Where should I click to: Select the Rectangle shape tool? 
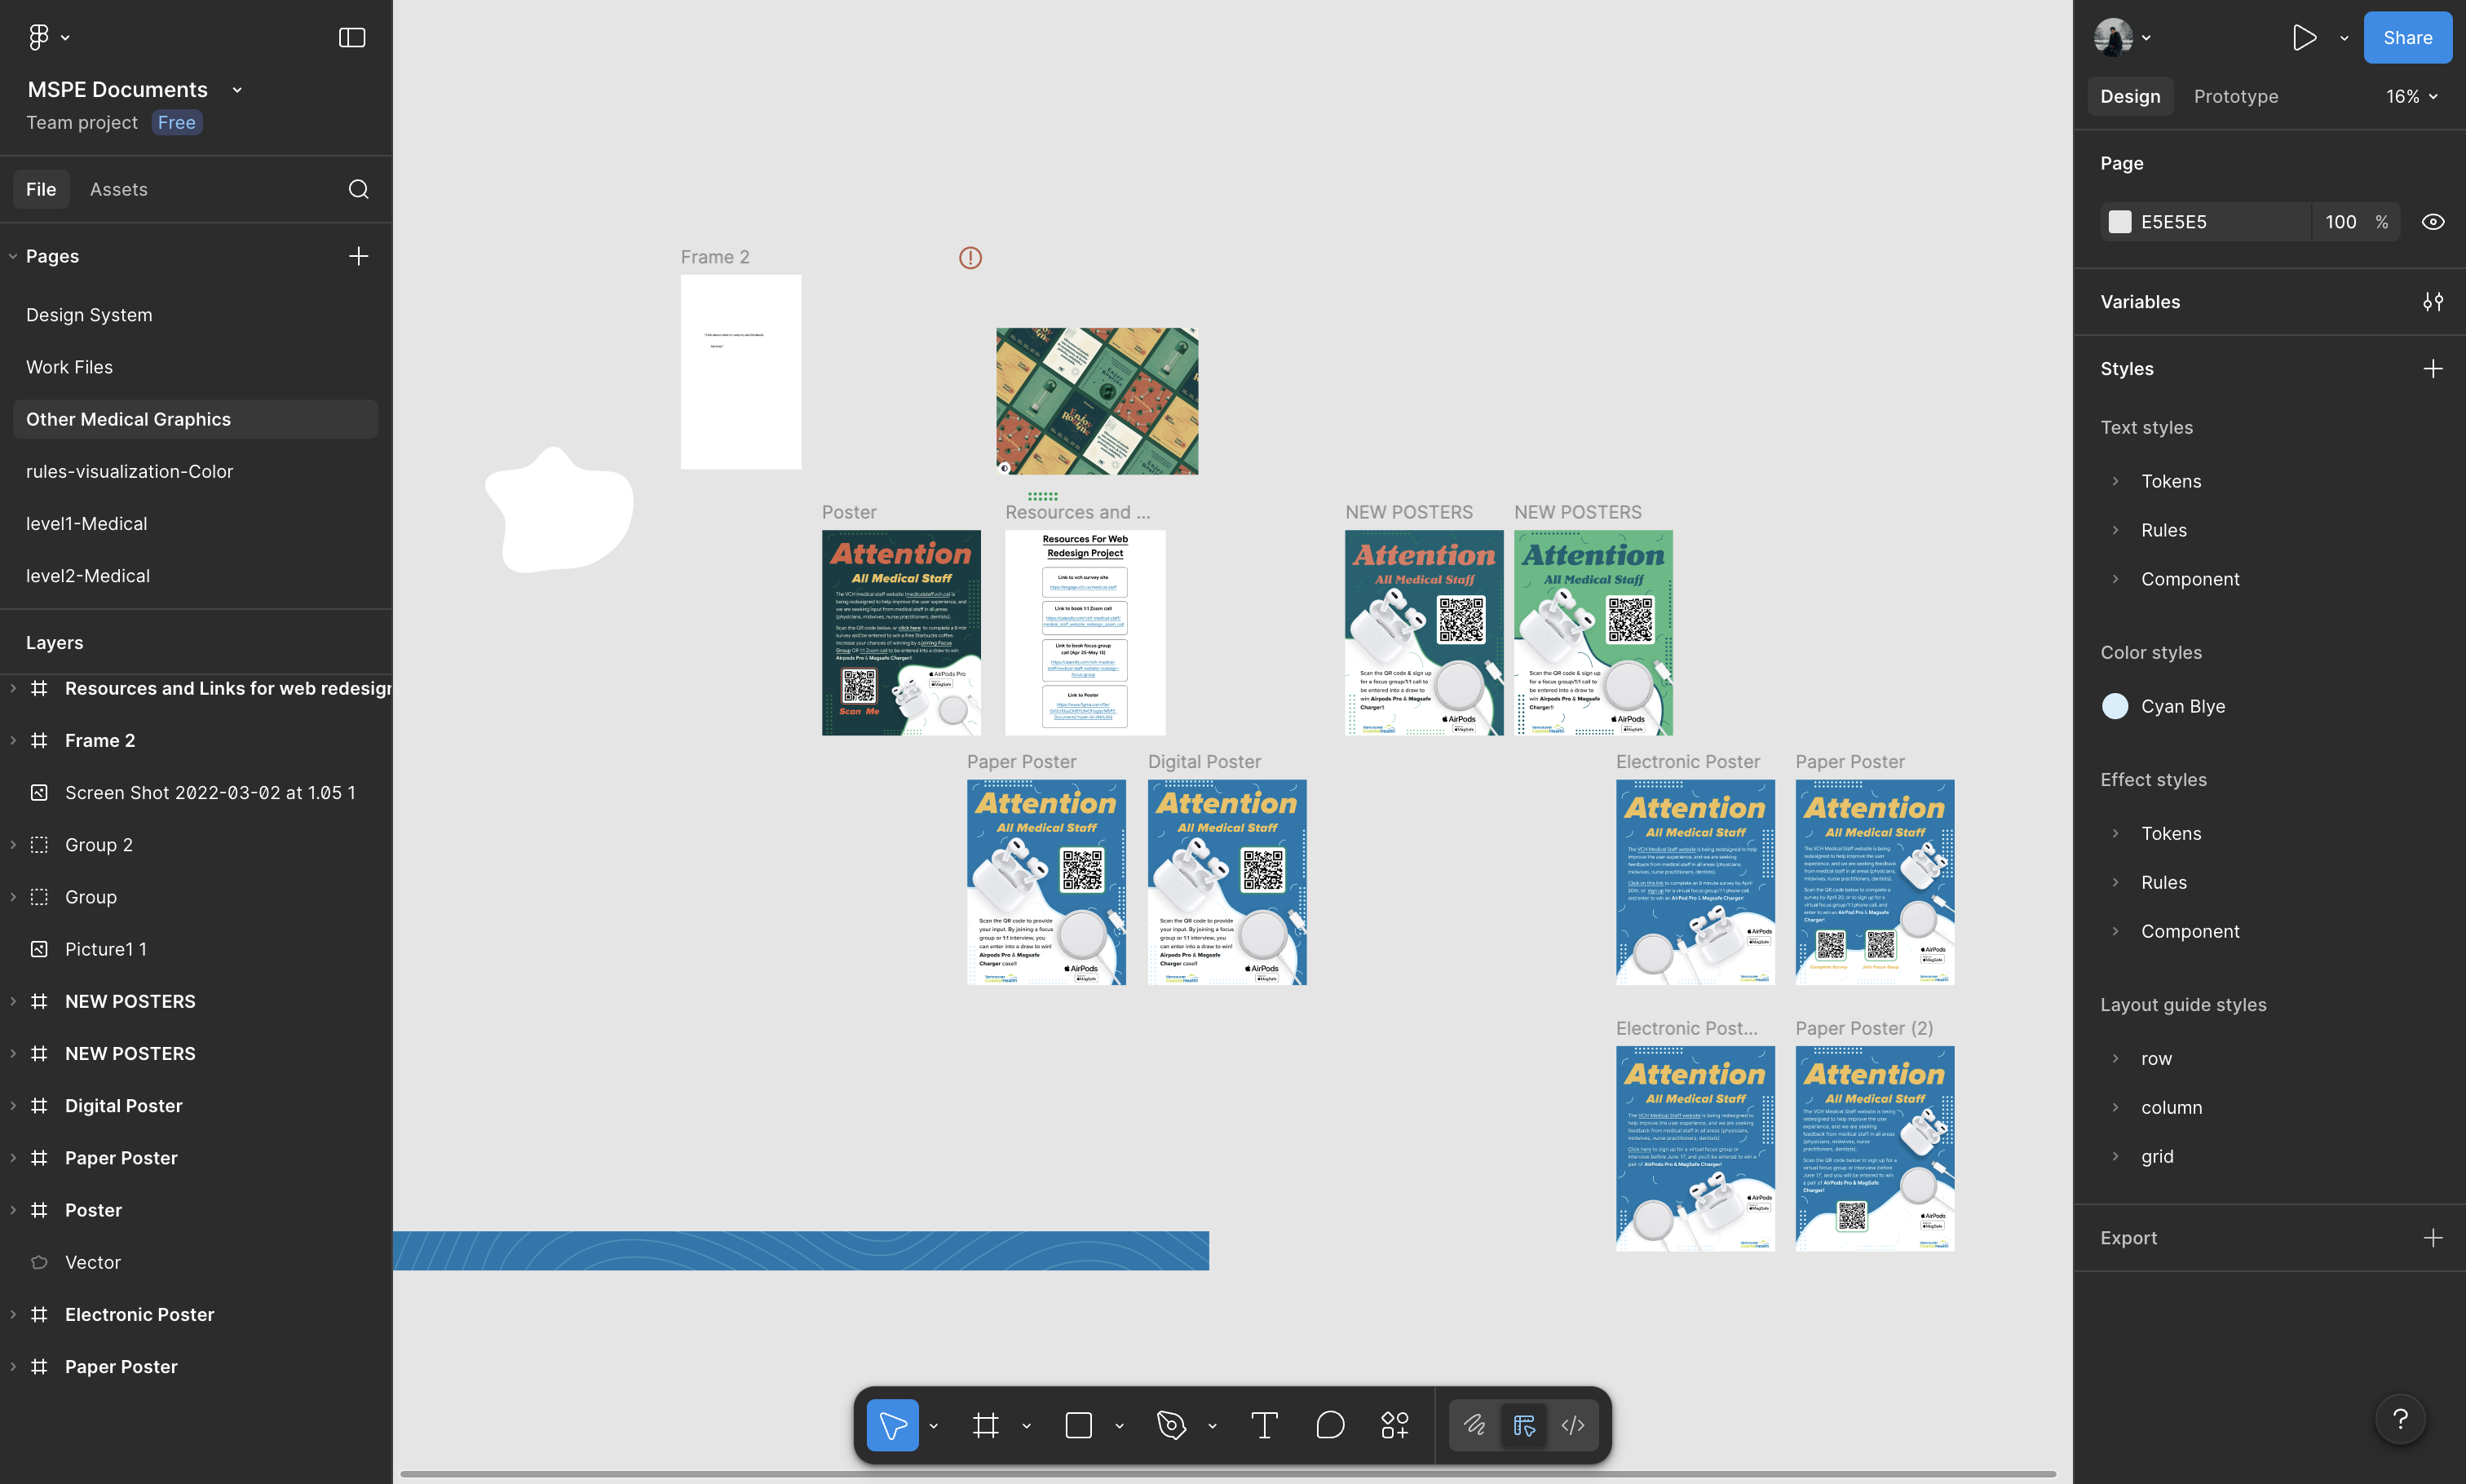tap(1078, 1425)
